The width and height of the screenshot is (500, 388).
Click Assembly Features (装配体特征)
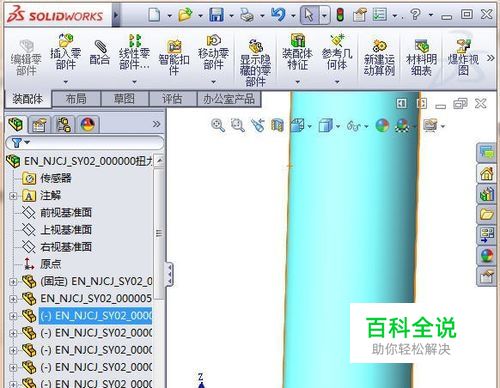point(297,53)
